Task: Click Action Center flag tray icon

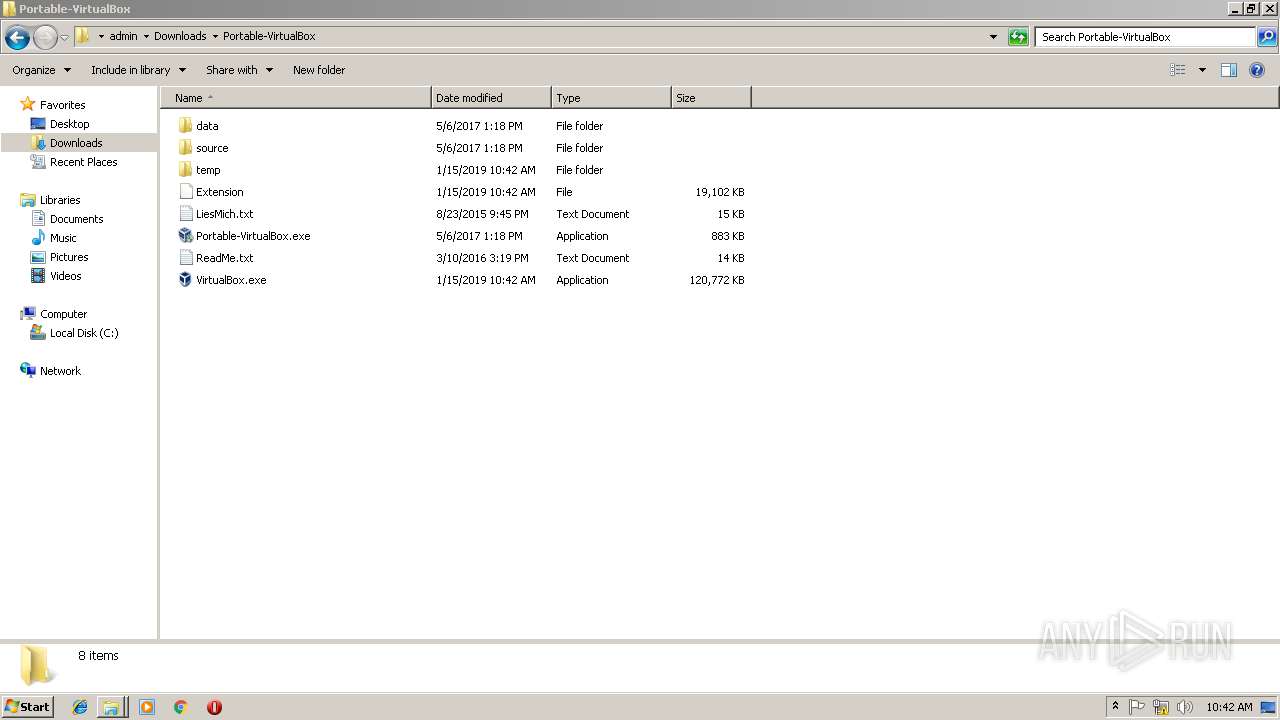Action: 1137,707
